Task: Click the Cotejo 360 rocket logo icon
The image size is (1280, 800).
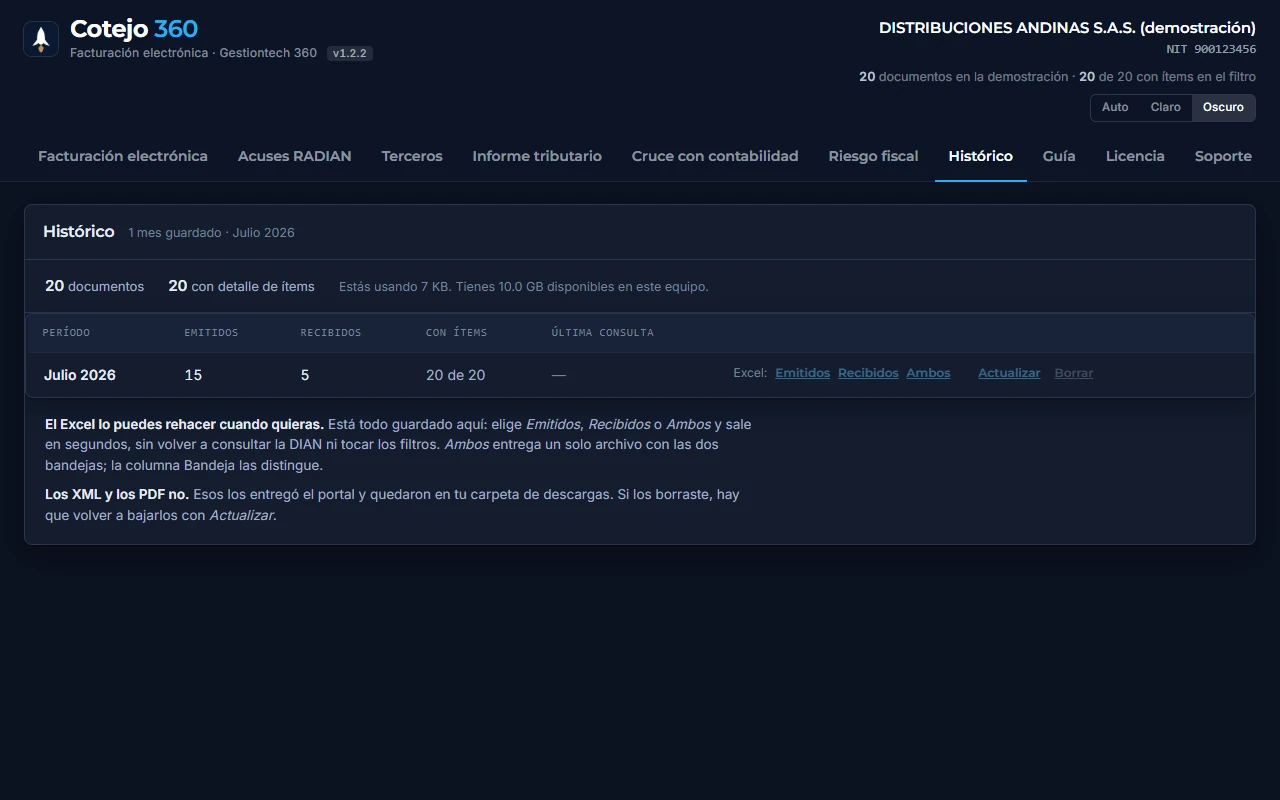Action: (x=41, y=39)
